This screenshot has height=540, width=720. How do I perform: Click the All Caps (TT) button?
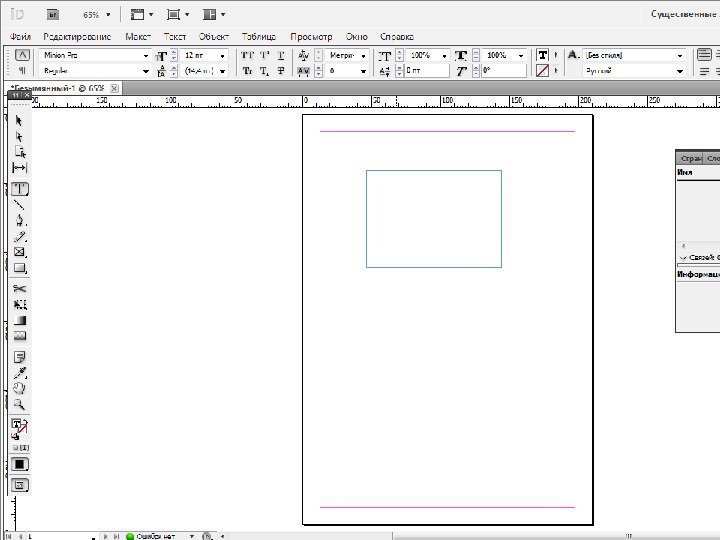247,55
